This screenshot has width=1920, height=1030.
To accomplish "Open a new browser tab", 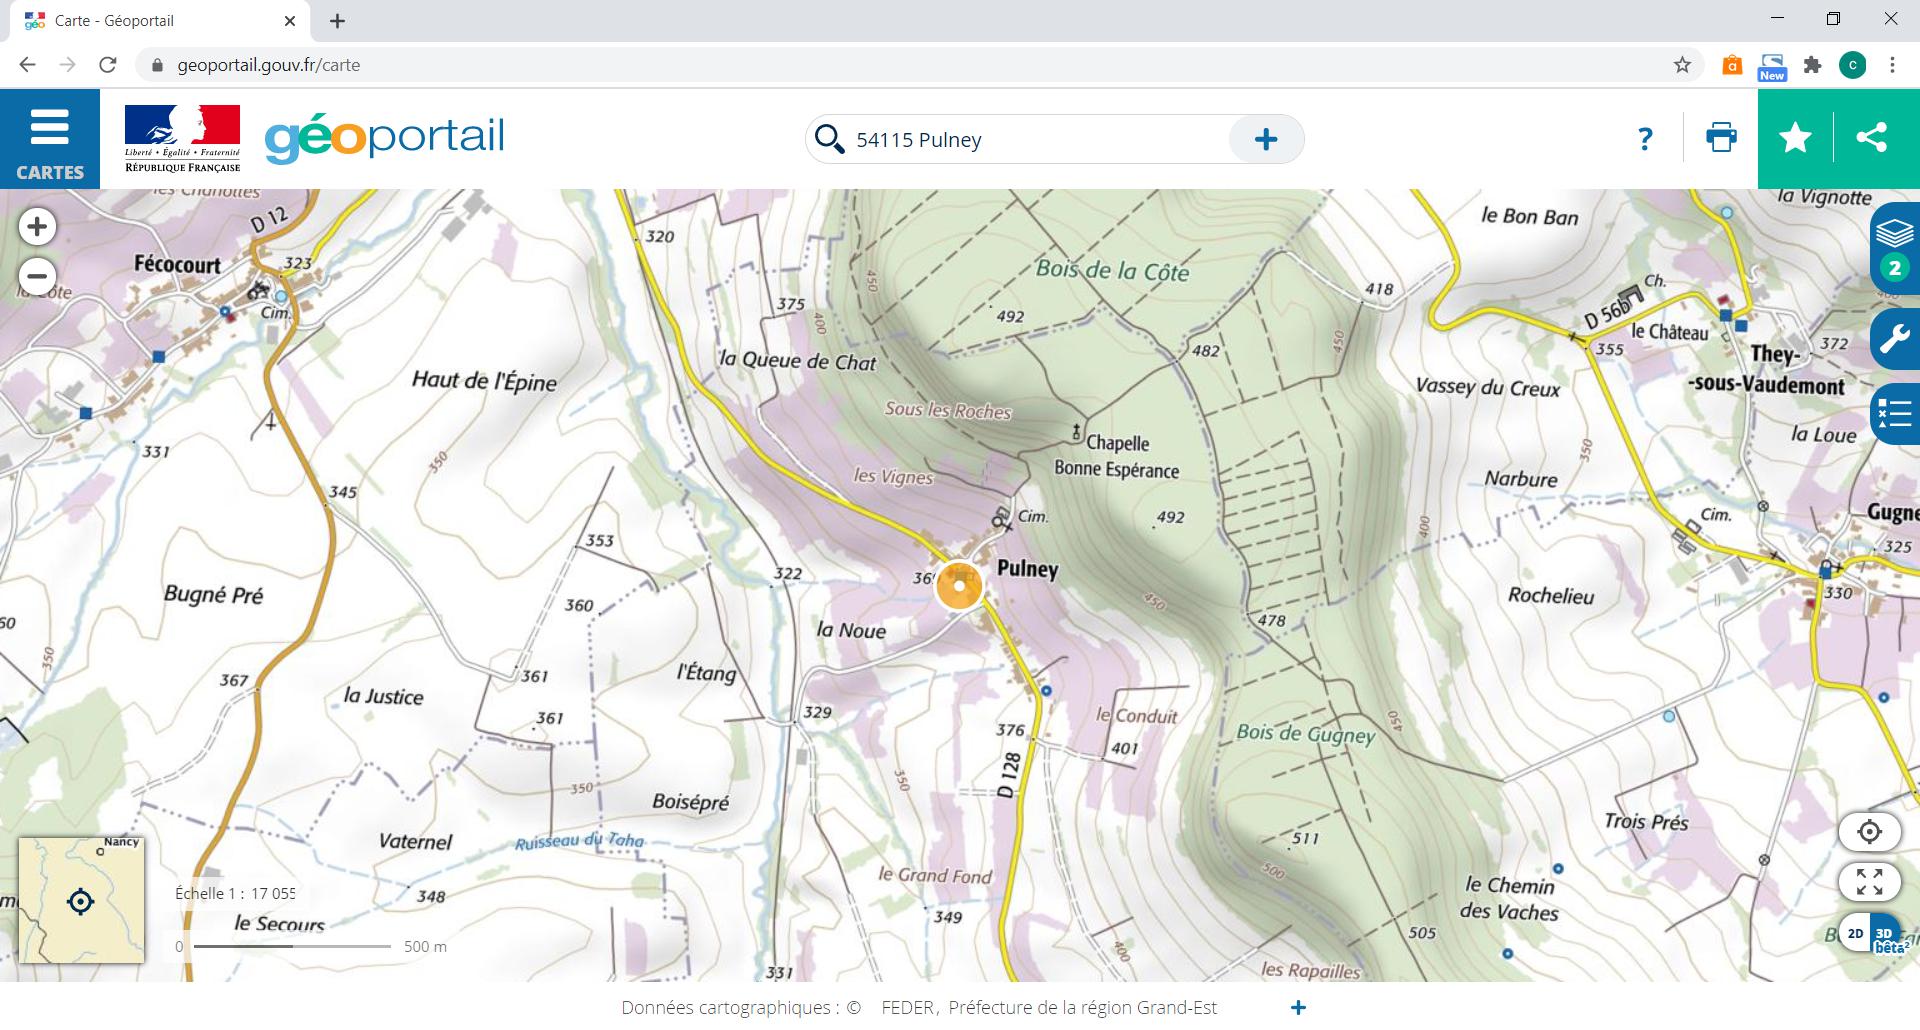I will pyautogui.click(x=337, y=21).
